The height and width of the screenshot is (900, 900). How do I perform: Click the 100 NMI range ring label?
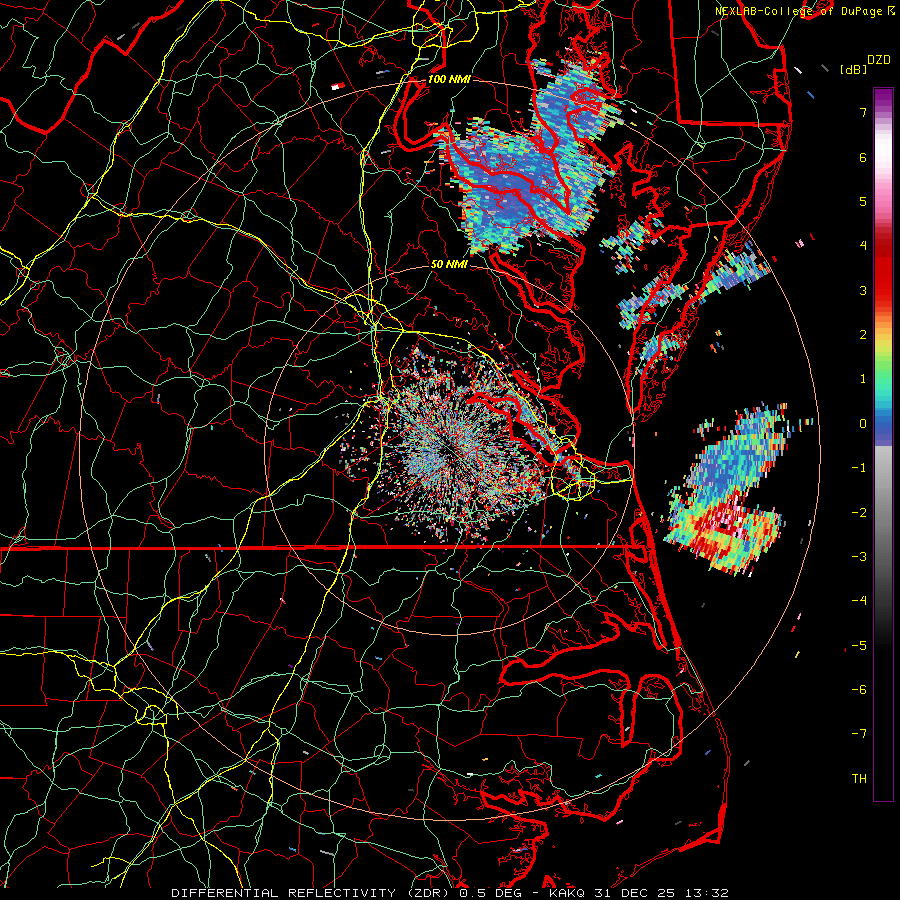point(449,79)
